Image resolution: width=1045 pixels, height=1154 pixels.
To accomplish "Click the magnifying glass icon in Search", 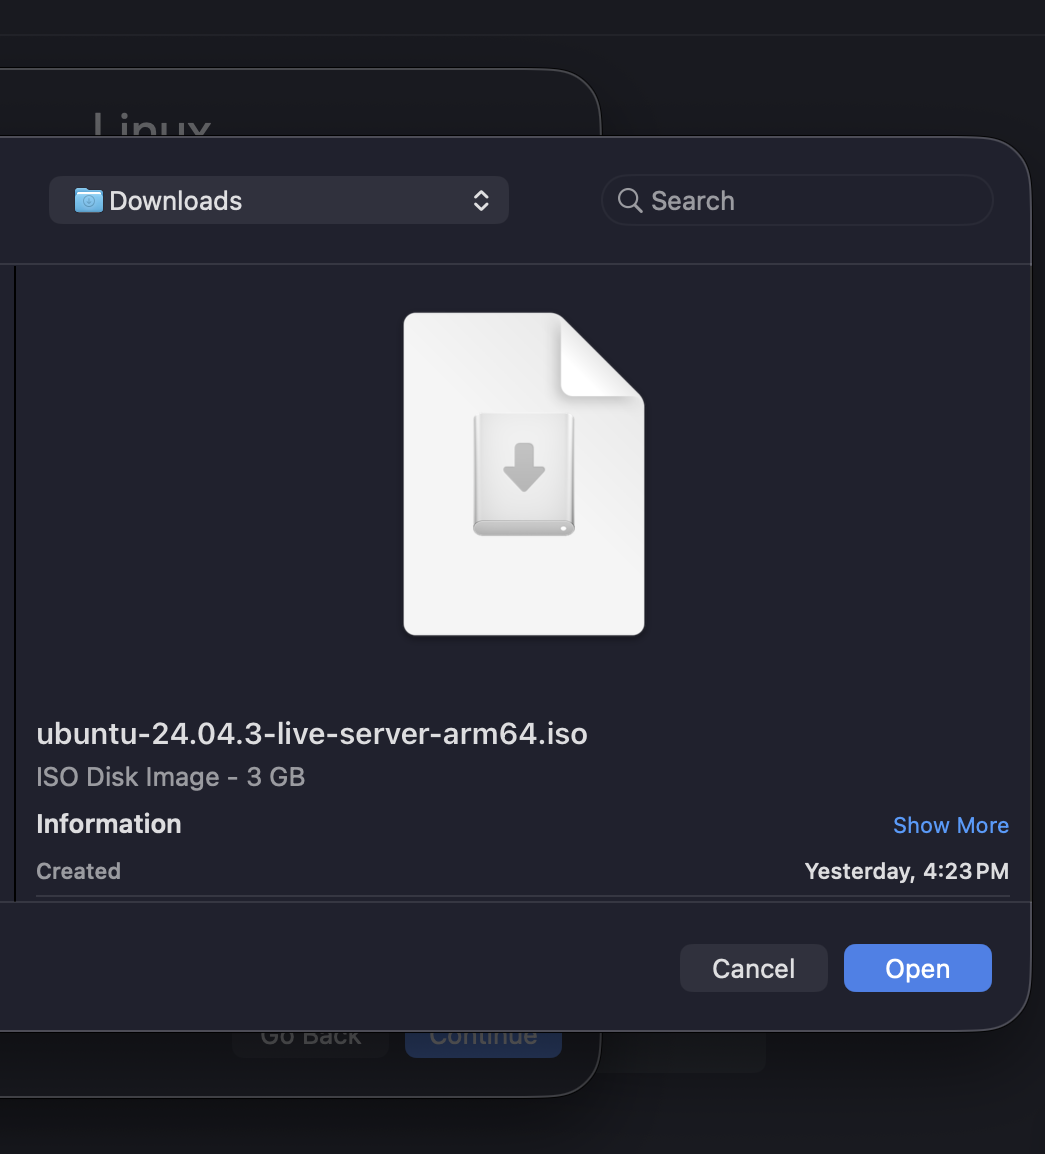I will click(x=629, y=200).
